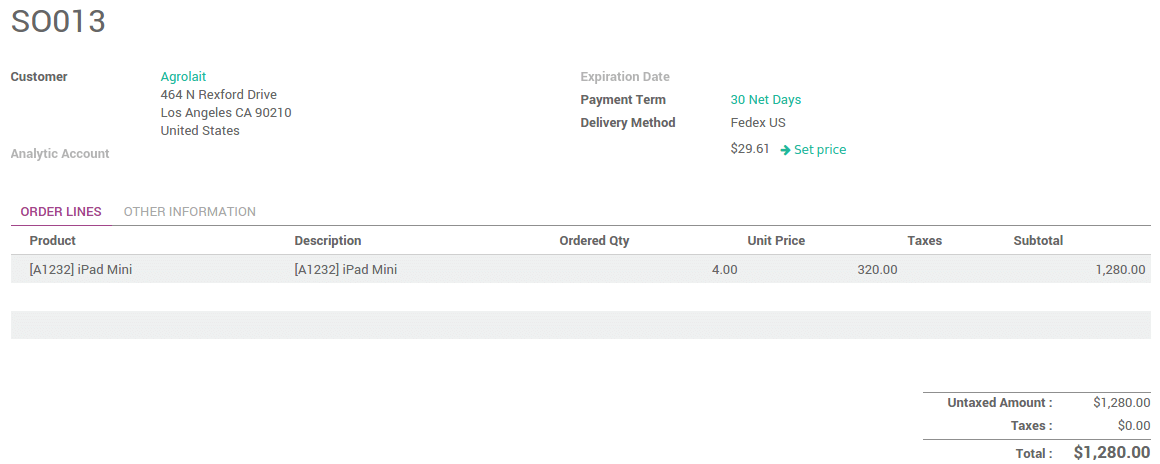Sort by the Product column header

52,241
